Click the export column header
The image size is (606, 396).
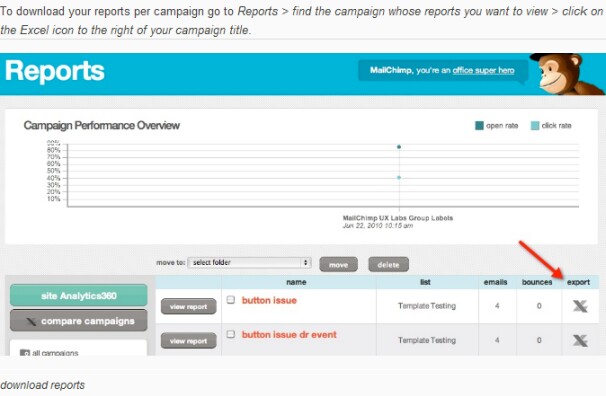click(578, 282)
